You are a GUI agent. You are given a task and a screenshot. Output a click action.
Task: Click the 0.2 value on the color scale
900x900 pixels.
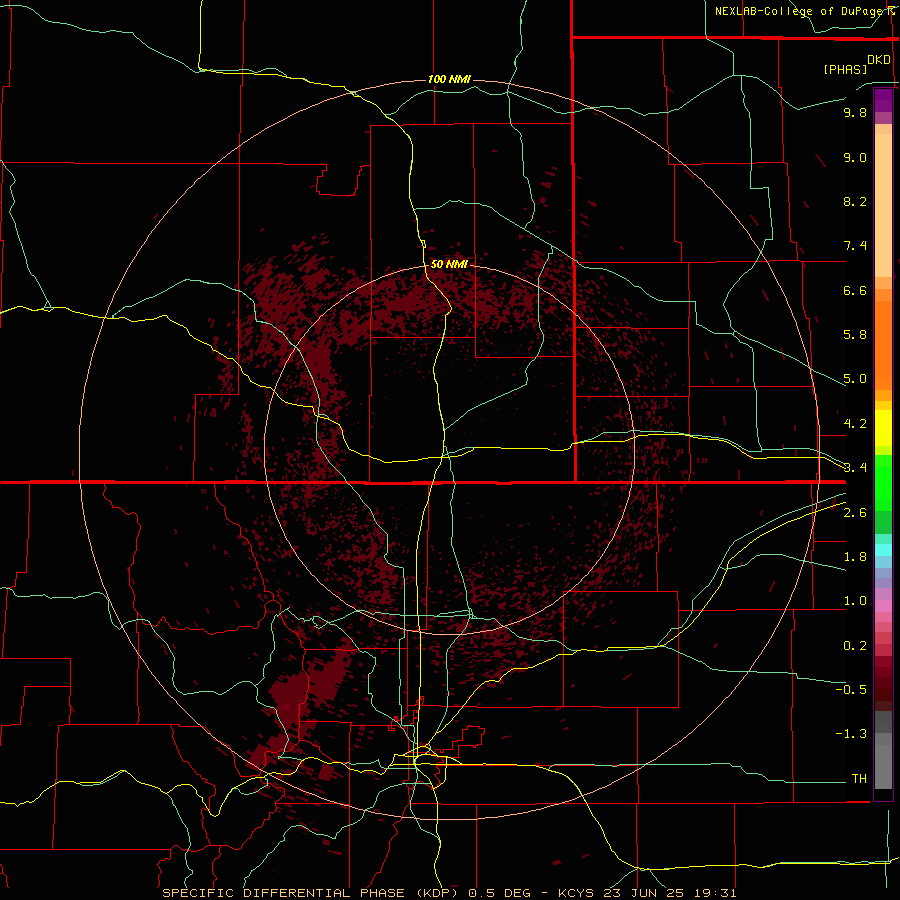(x=855, y=646)
